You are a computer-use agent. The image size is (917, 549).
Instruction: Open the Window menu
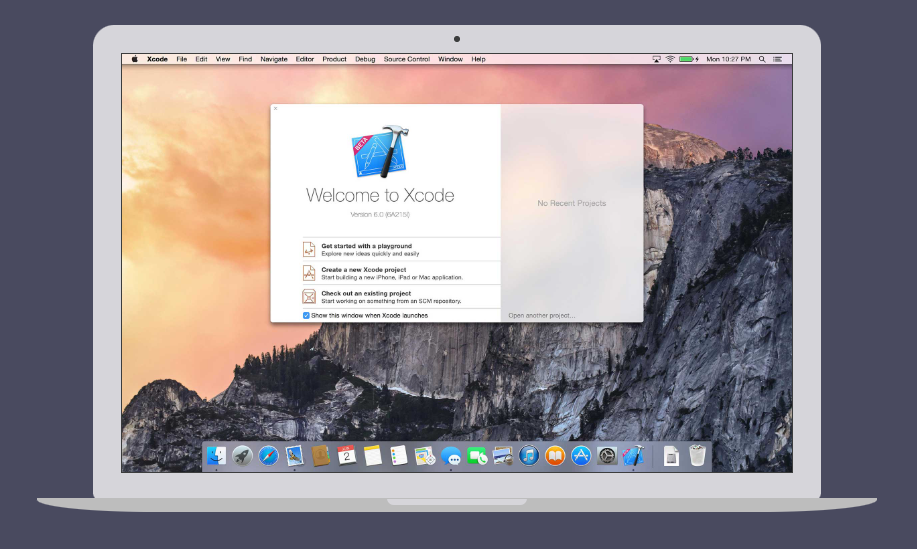click(x=450, y=59)
